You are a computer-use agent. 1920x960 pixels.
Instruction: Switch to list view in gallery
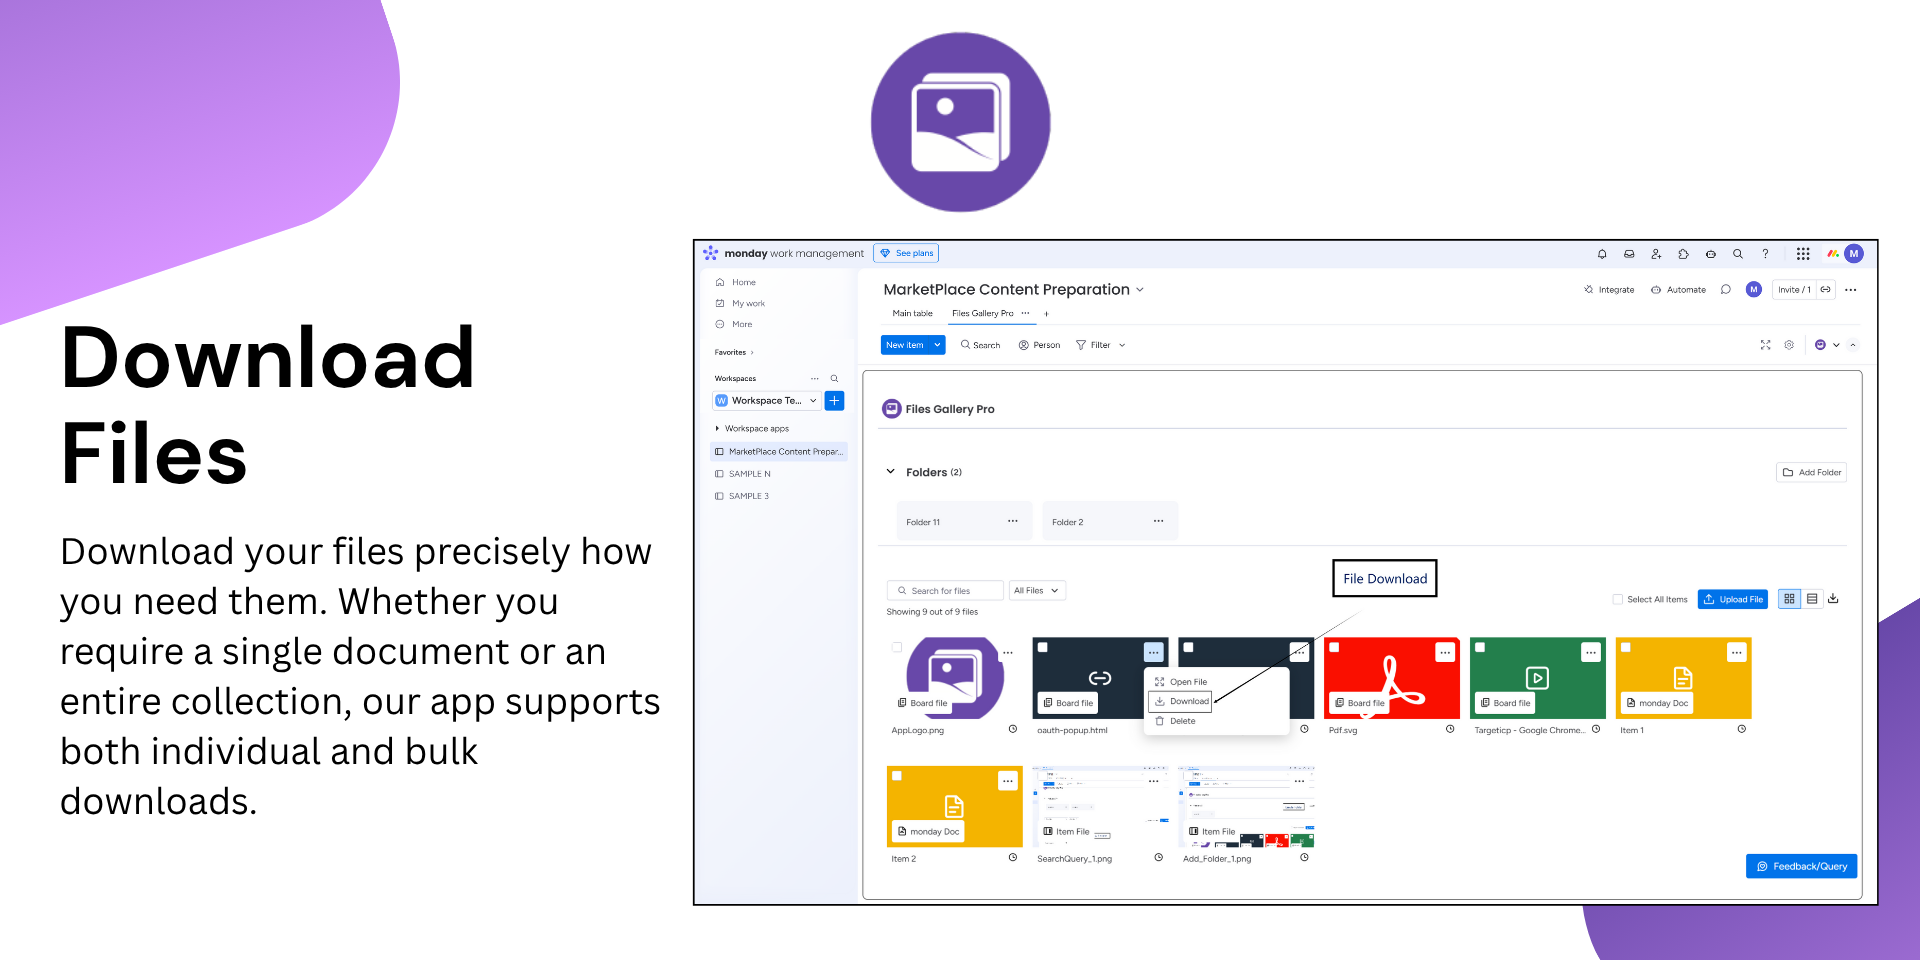1812,599
